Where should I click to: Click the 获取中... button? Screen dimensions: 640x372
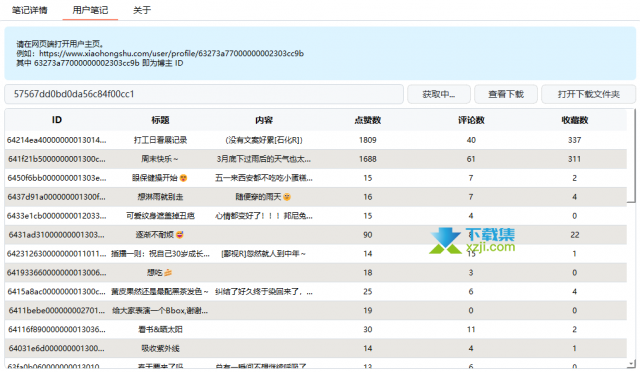(x=439, y=94)
